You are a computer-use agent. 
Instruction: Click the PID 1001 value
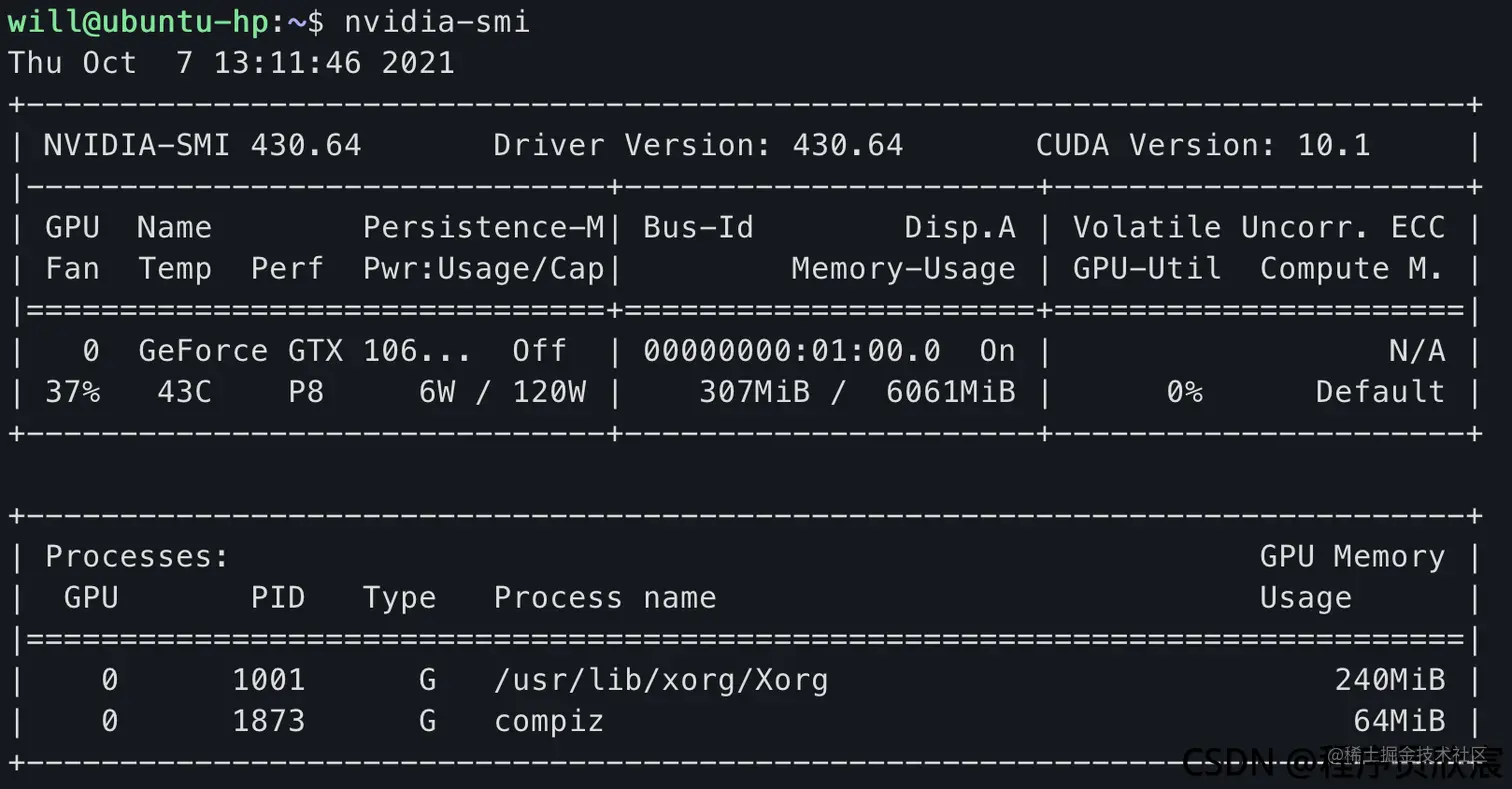pyautogui.click(x=268, y=680)
